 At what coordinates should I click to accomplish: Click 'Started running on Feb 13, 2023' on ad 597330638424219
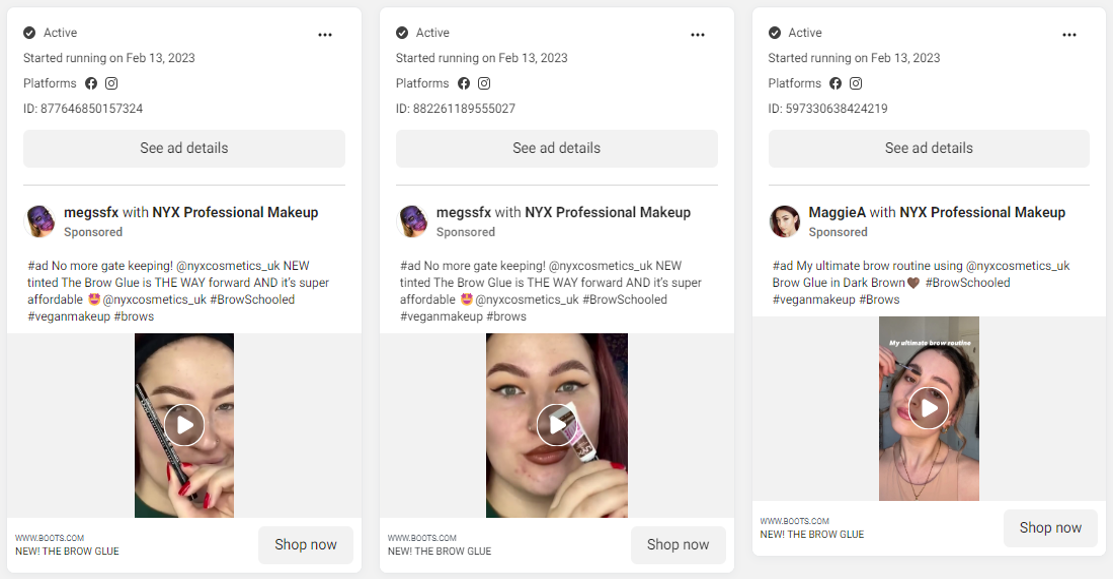(x=854, y=58)
